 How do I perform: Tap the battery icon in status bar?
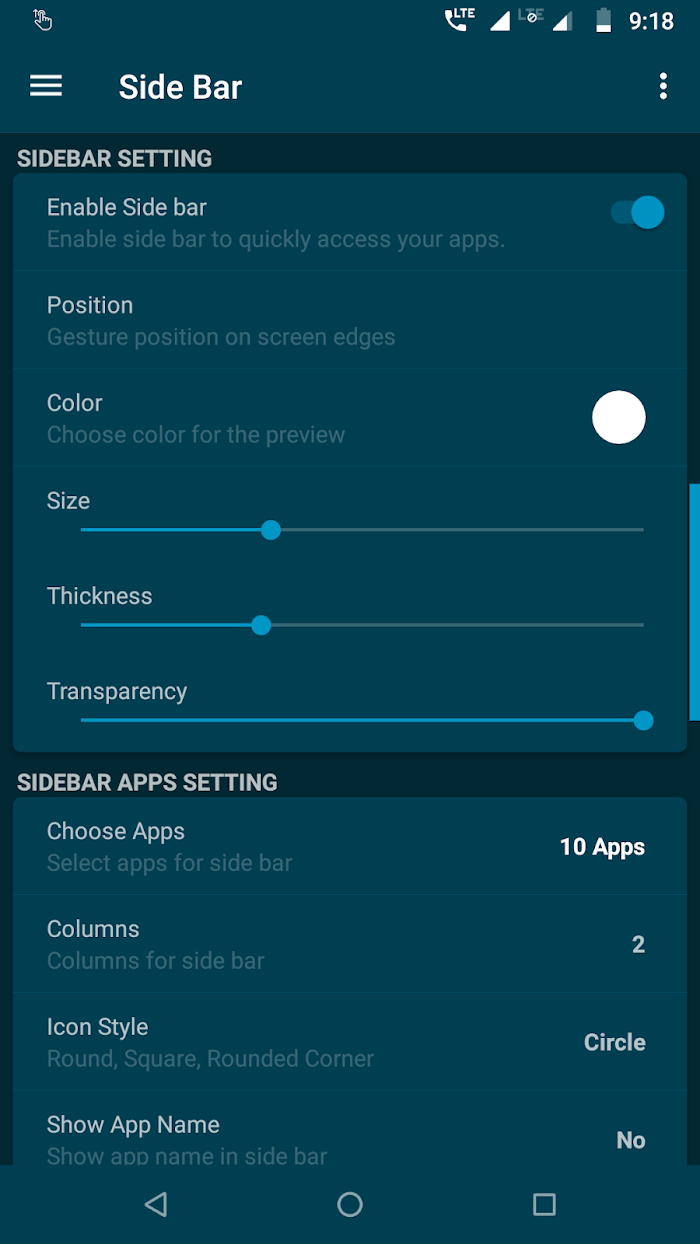point(603,20)
